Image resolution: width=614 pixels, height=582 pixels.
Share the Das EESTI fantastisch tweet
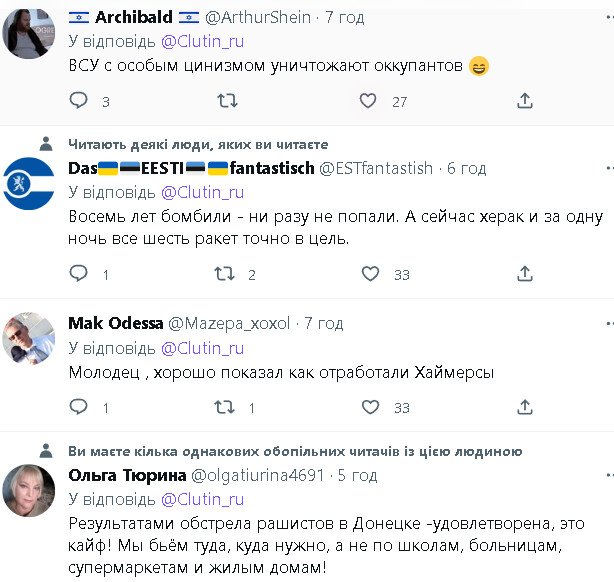point(524,274)
